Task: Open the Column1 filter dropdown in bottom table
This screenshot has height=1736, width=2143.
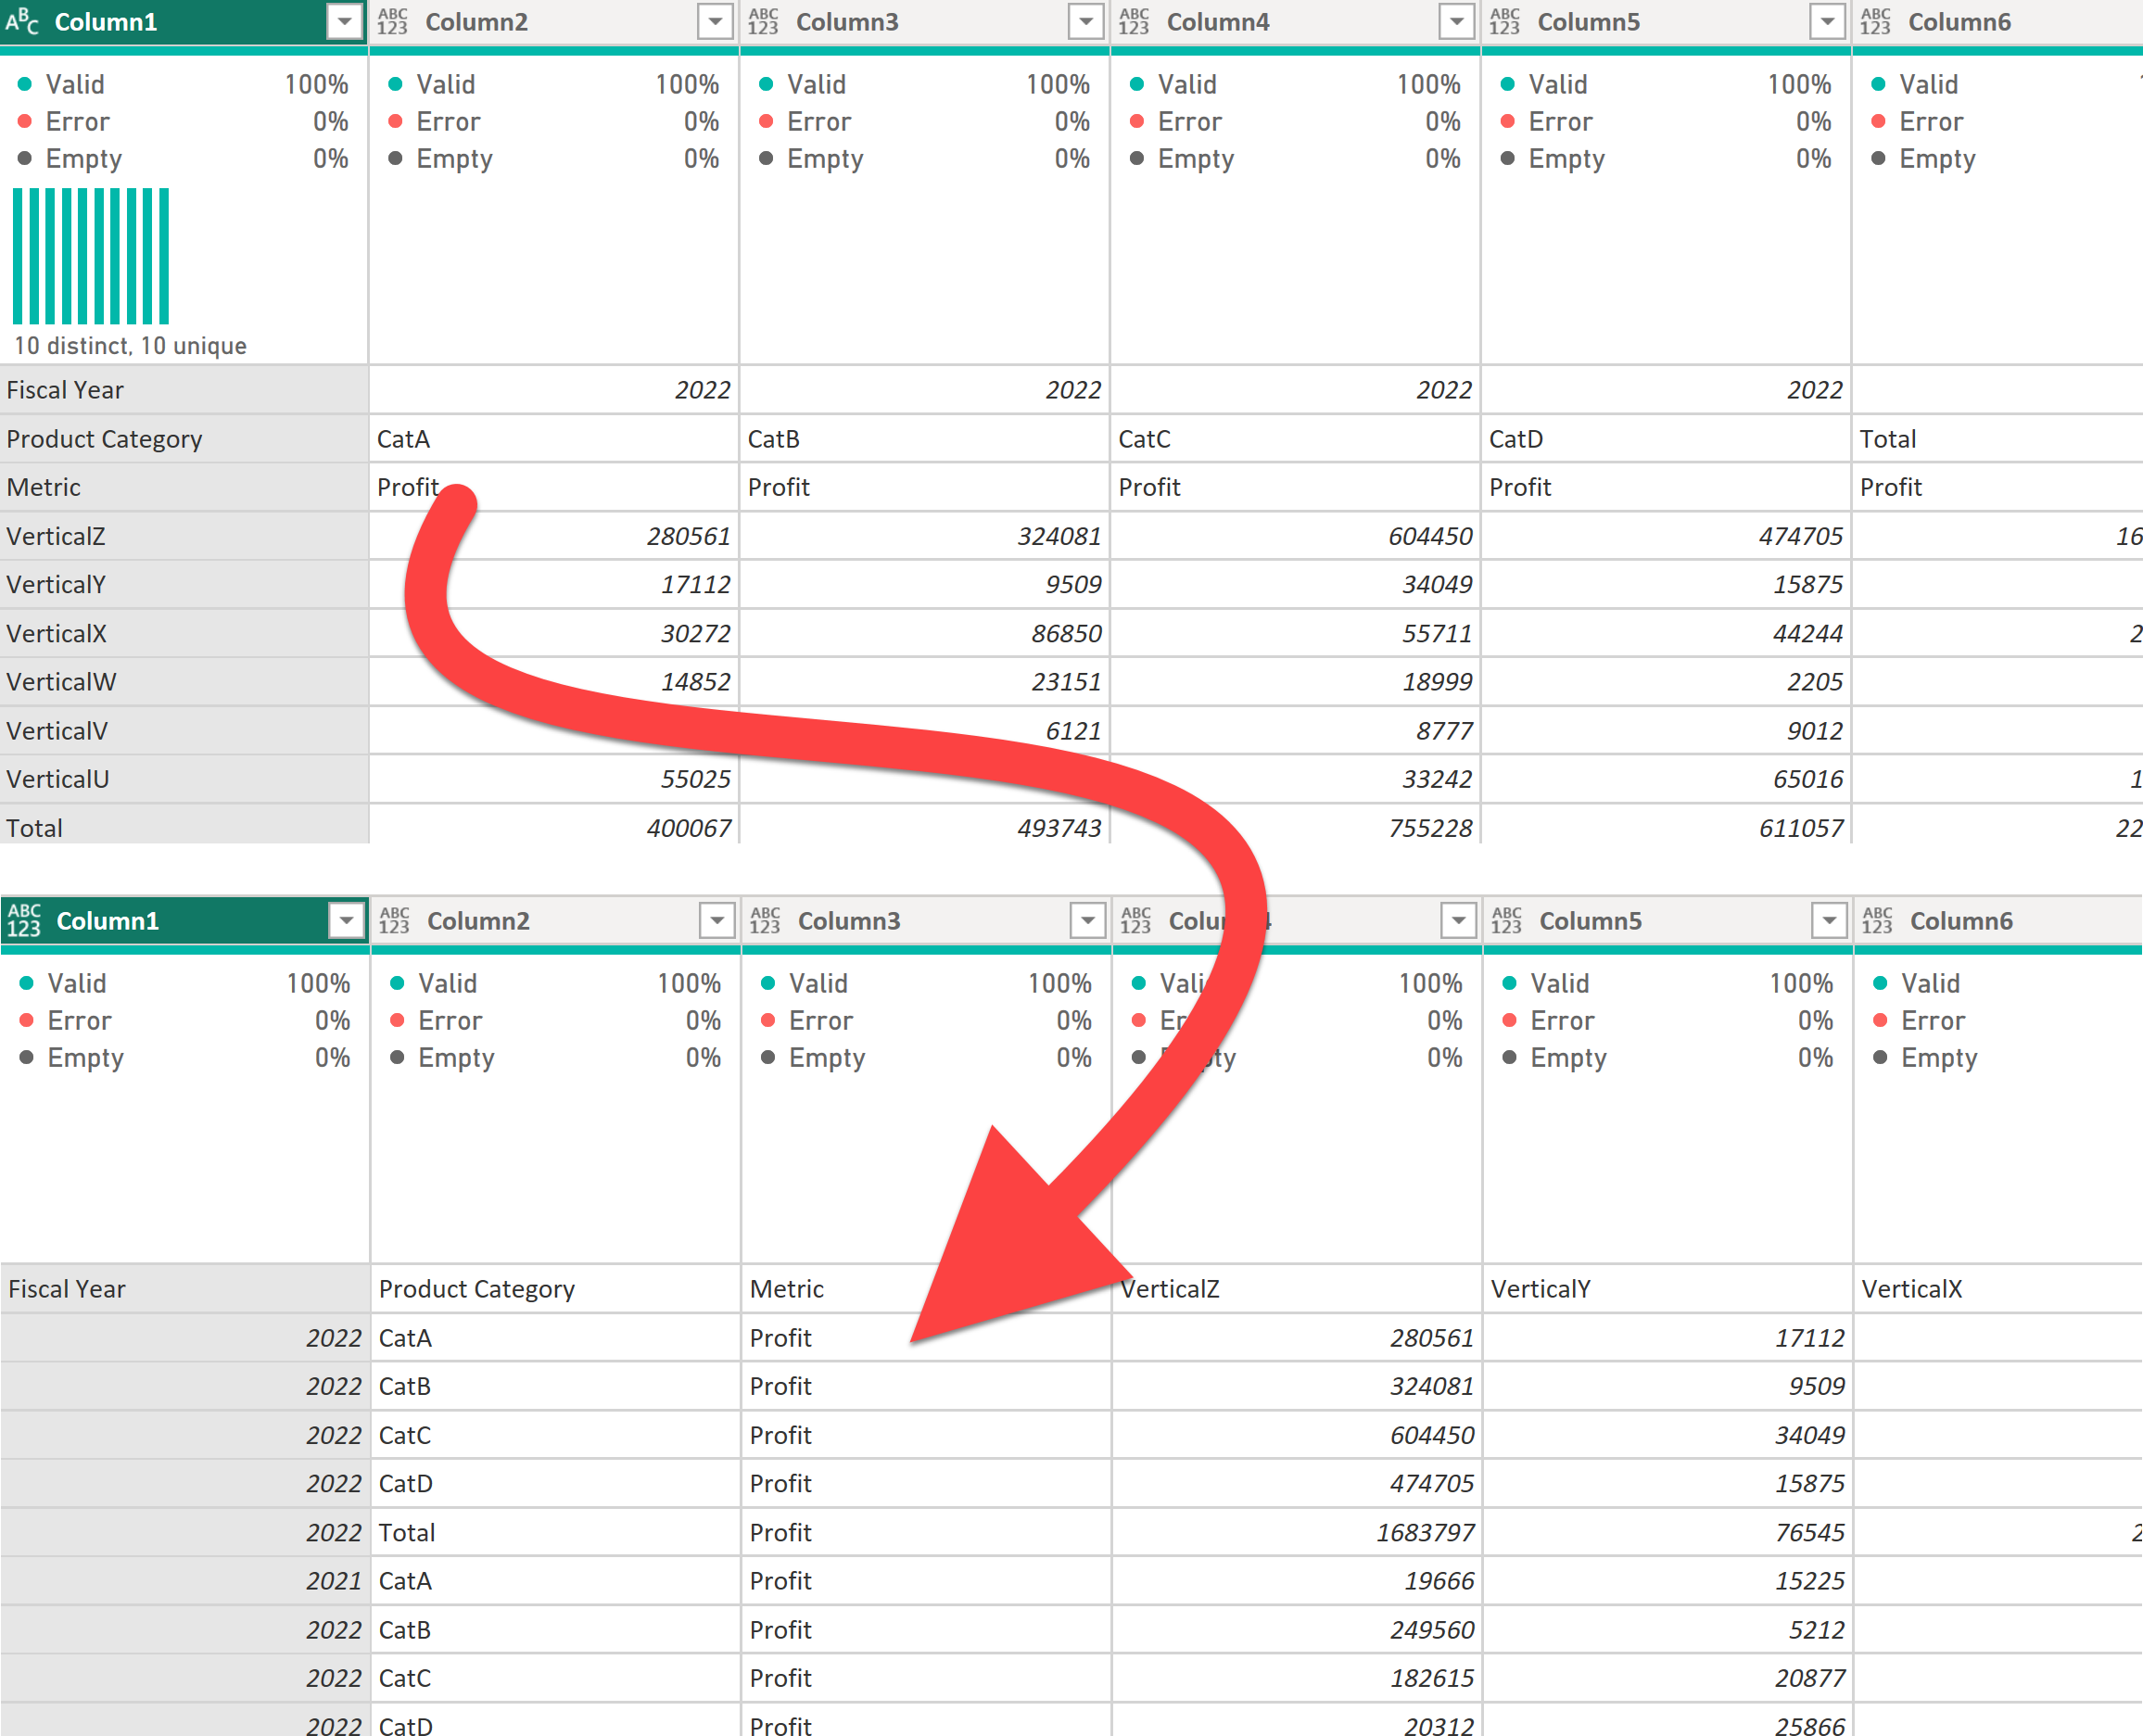Action: (x=346, y=920)
